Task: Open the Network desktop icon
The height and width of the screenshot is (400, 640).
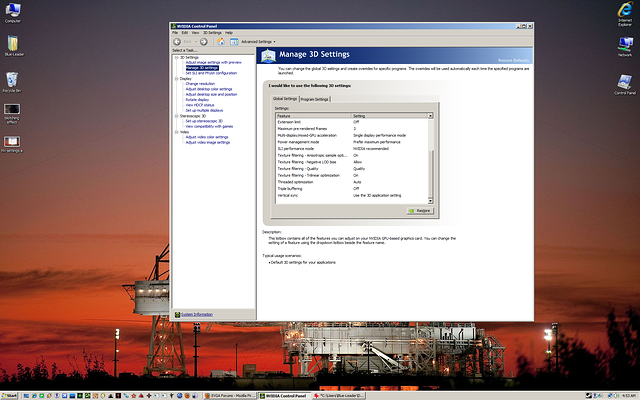Action: [625, 45]
